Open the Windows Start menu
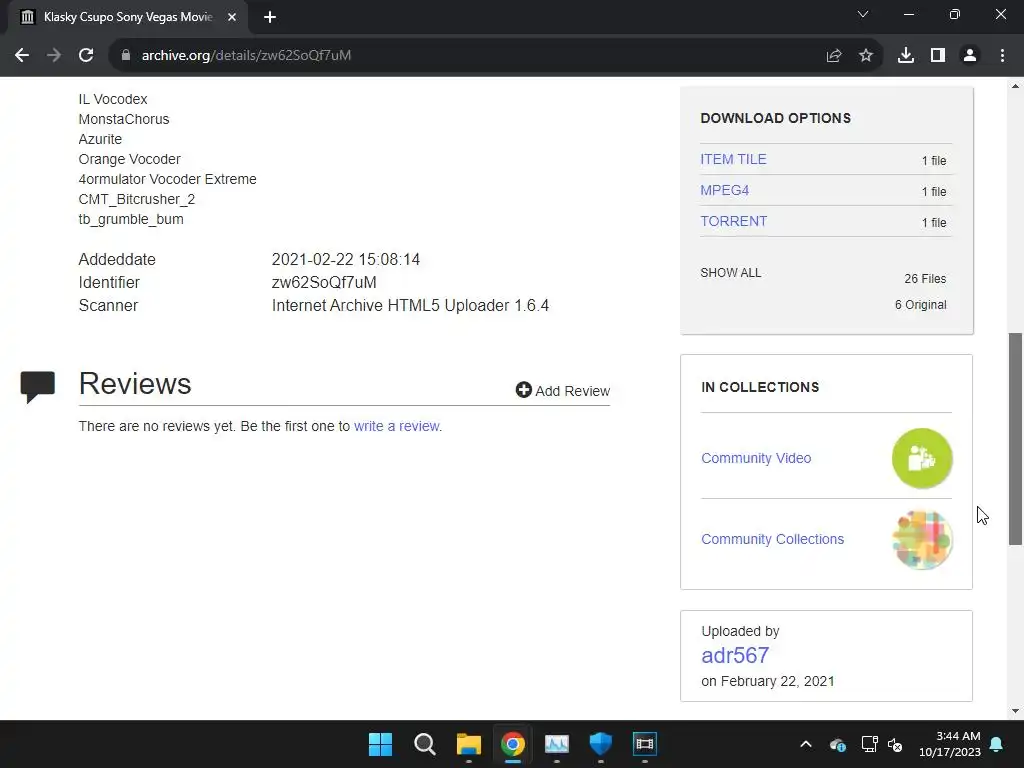The height and width of the screenshot is (768, 1024). coord(380,744)
